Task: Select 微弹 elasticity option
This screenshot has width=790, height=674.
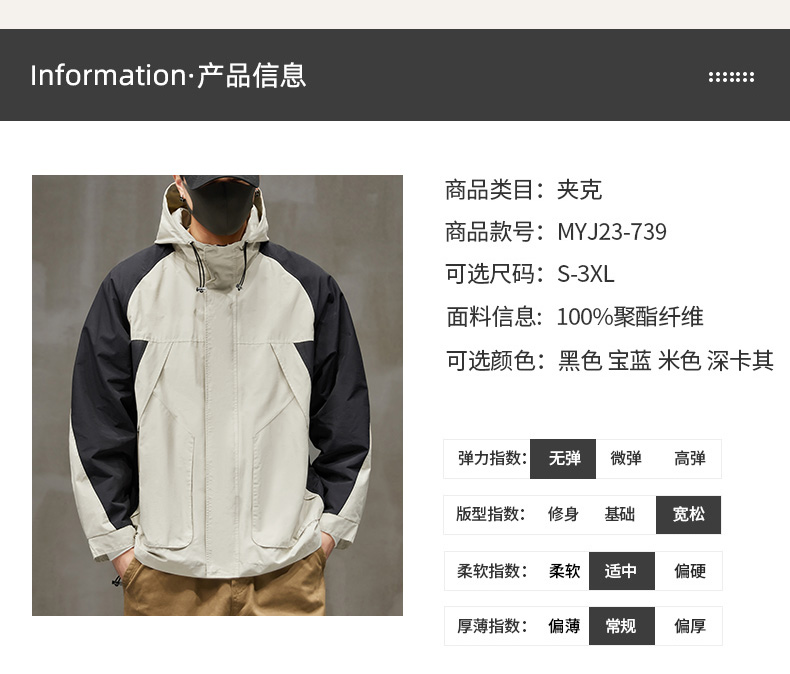Action: pos(626,458)
